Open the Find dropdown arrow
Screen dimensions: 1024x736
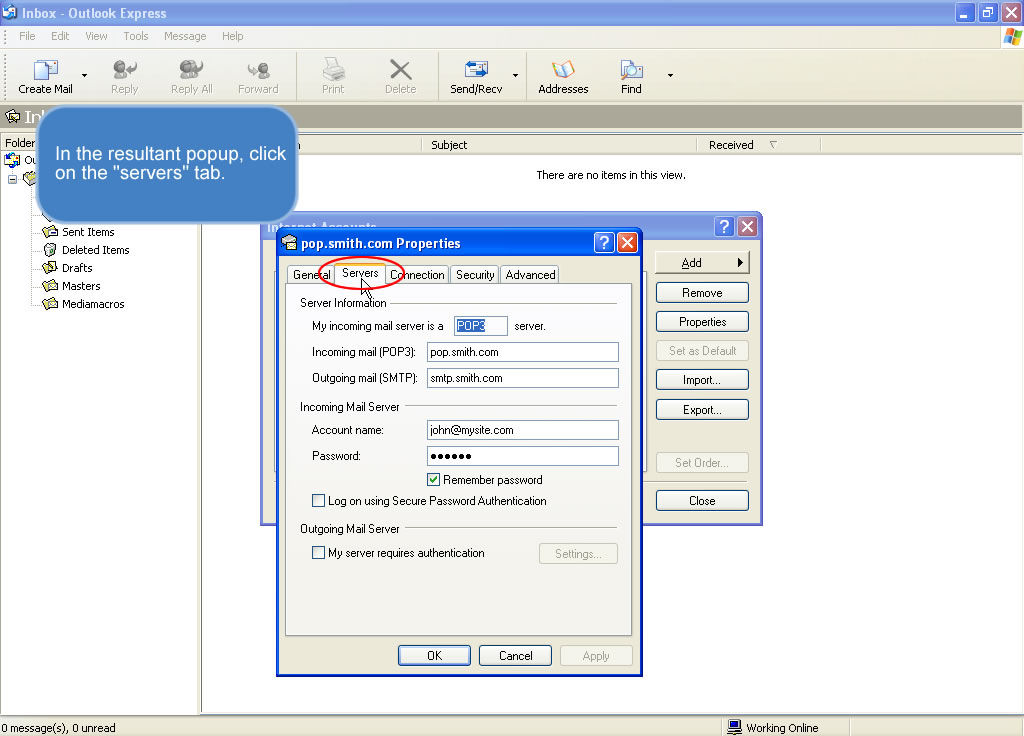pos(670,75)
